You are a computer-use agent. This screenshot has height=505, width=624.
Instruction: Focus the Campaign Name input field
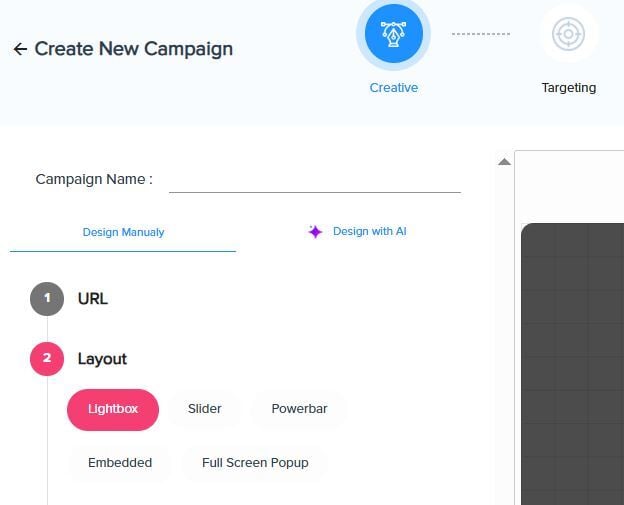315,181
